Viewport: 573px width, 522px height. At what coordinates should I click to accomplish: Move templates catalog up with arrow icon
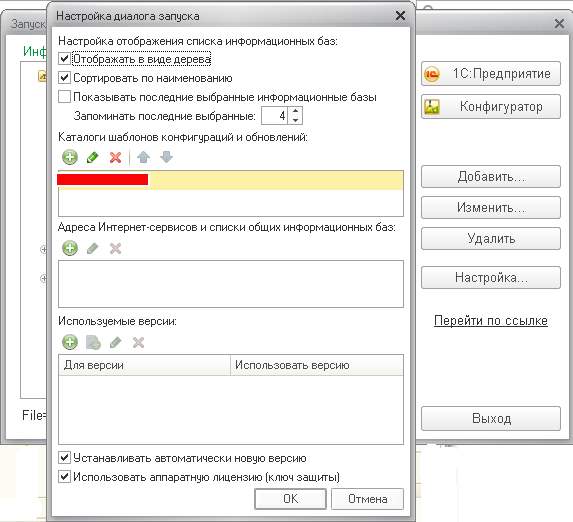coord(144,158)
